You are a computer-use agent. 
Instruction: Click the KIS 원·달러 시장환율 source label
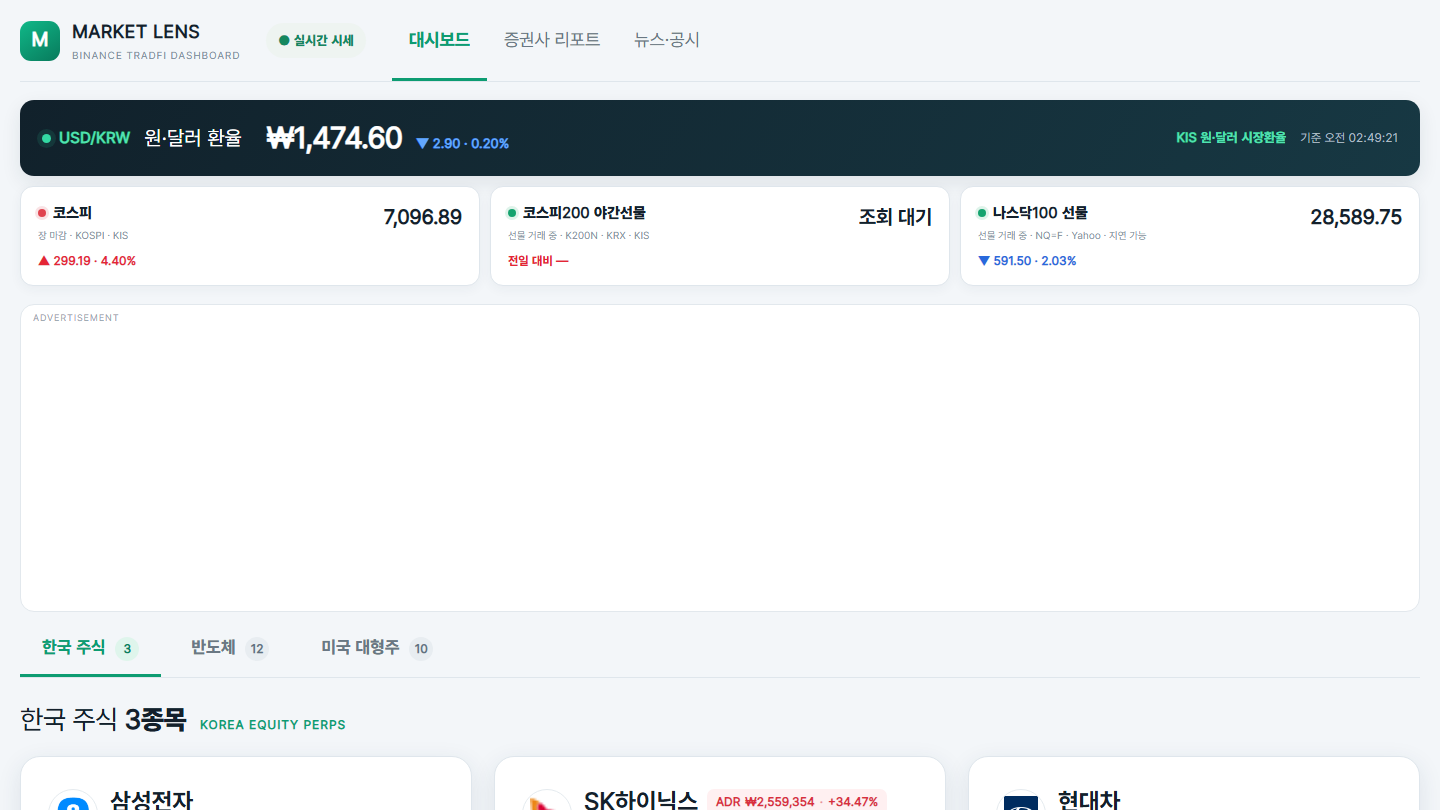pyautogui.click(x=1231, y=138)
